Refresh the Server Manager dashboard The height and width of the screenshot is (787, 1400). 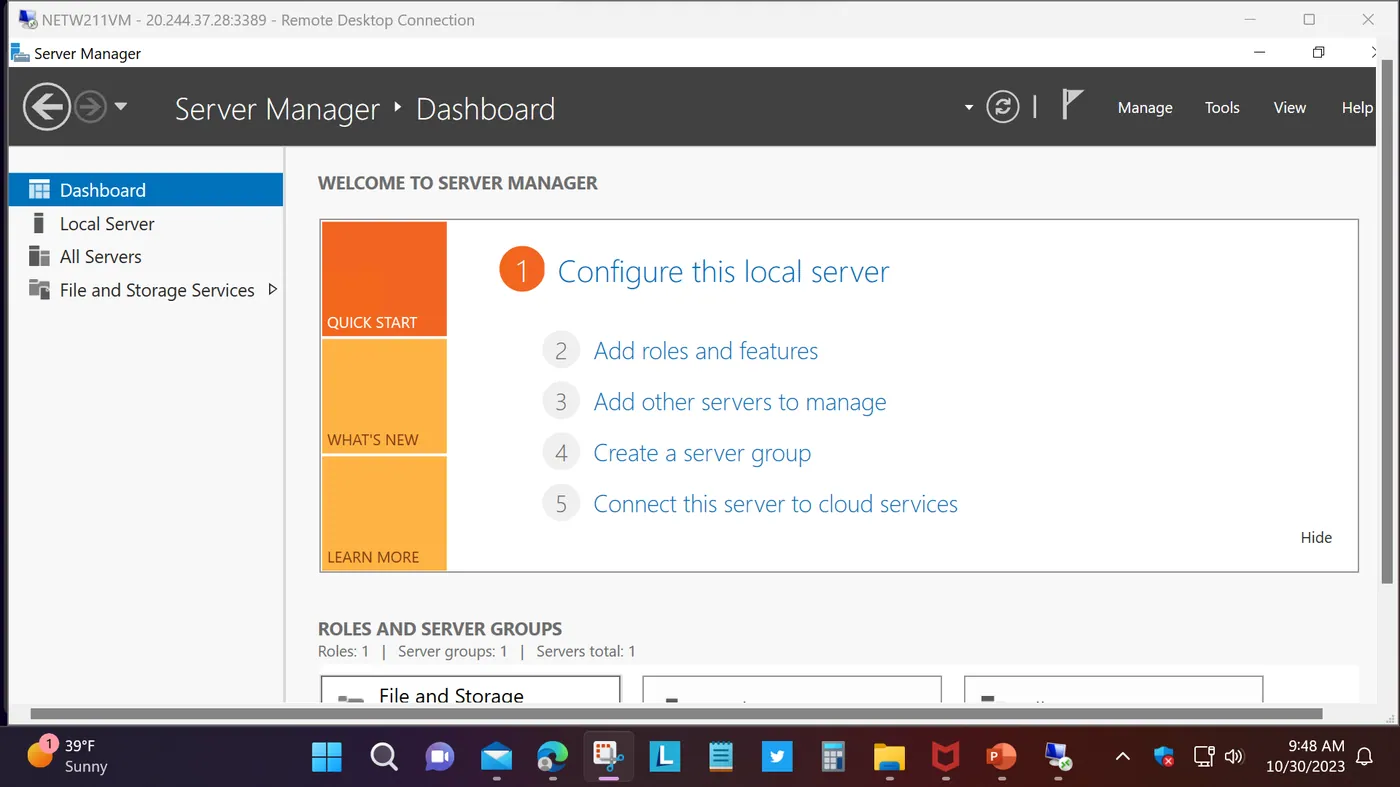[1002, 106]
